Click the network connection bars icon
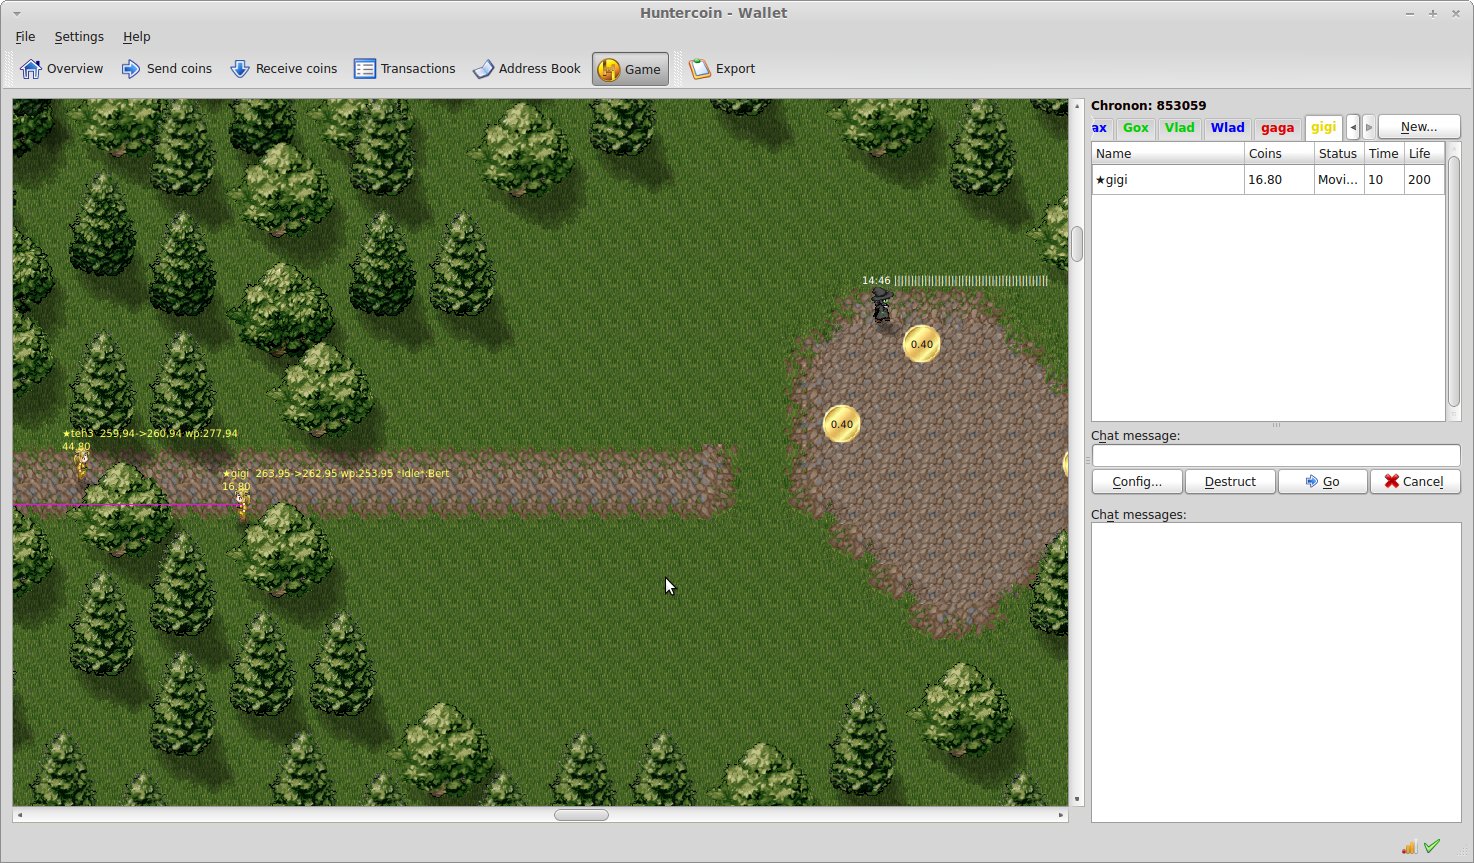The width and height of the screenshot is (1474, 863). (x=1409, y=847)
